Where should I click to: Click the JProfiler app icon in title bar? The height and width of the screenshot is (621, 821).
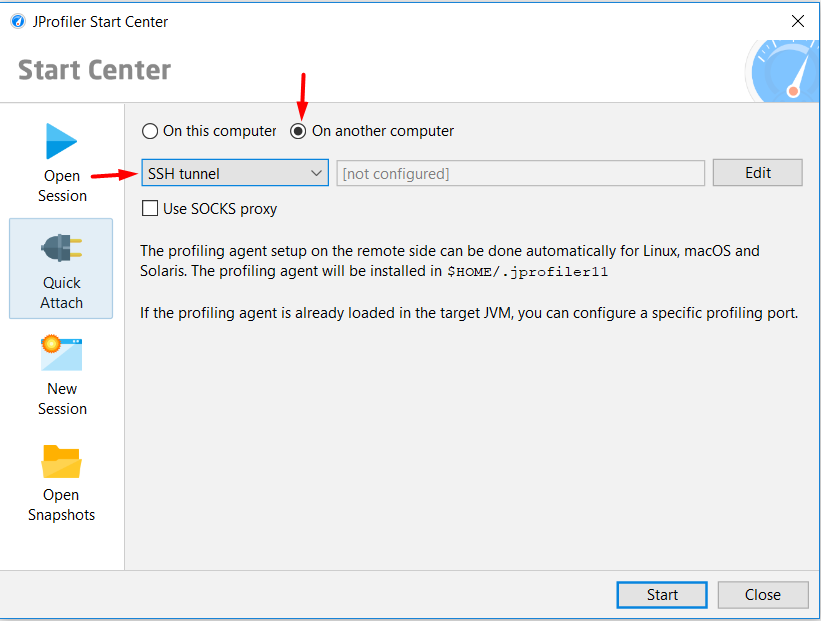tap(18, 21)
